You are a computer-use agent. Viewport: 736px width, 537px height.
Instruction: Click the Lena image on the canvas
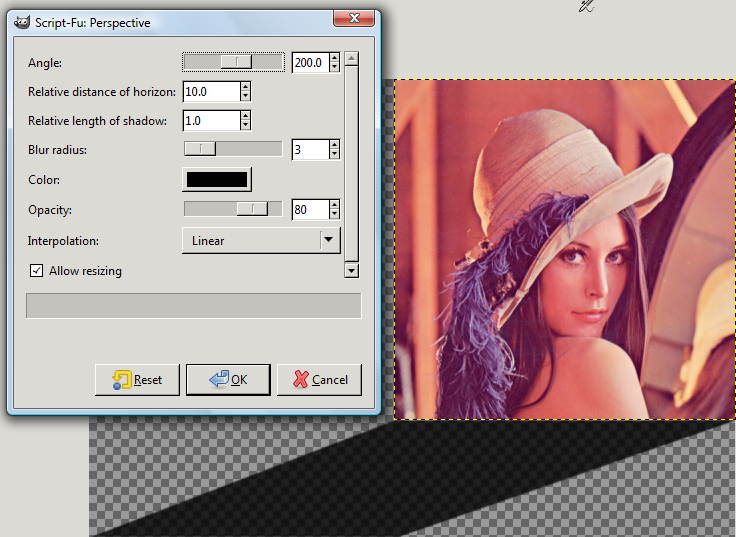point(565,249)
